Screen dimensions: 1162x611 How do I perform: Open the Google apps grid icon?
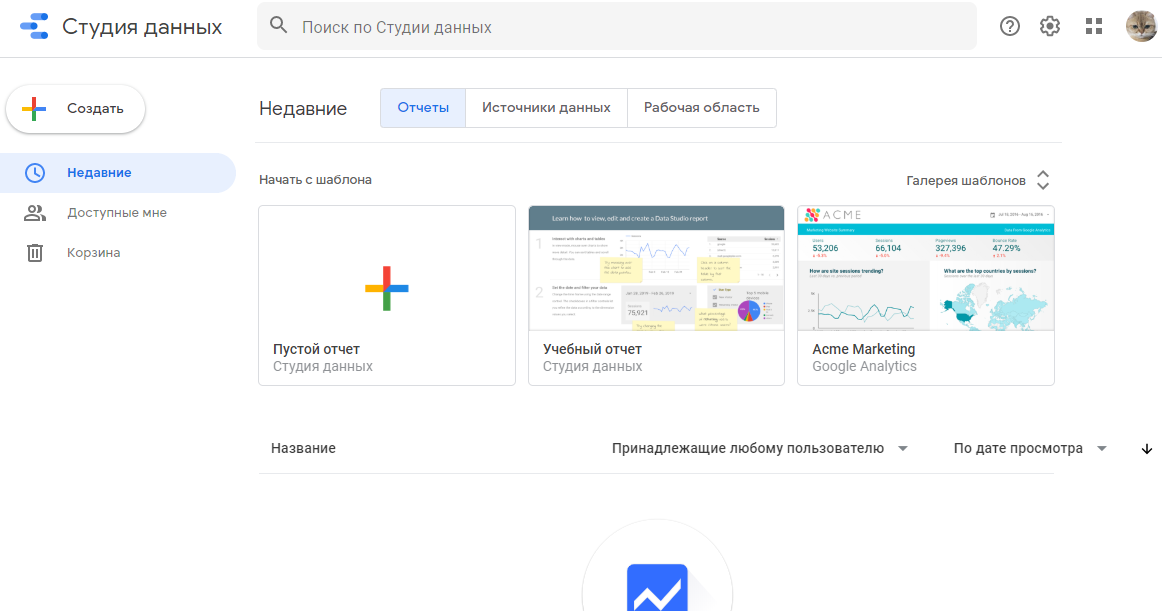tap(1094, 27)
